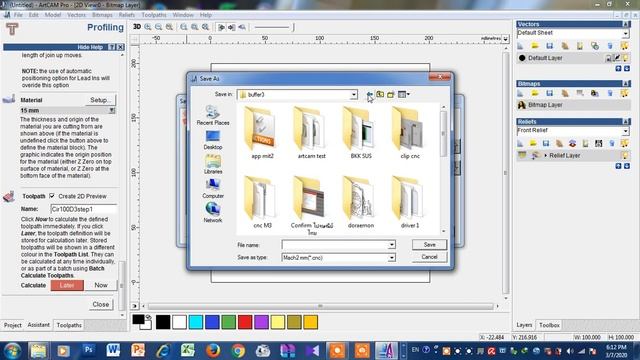Screen dimensions: 640x360
Task: Open the Front Relief dropdown
Action: coord(626,131)
